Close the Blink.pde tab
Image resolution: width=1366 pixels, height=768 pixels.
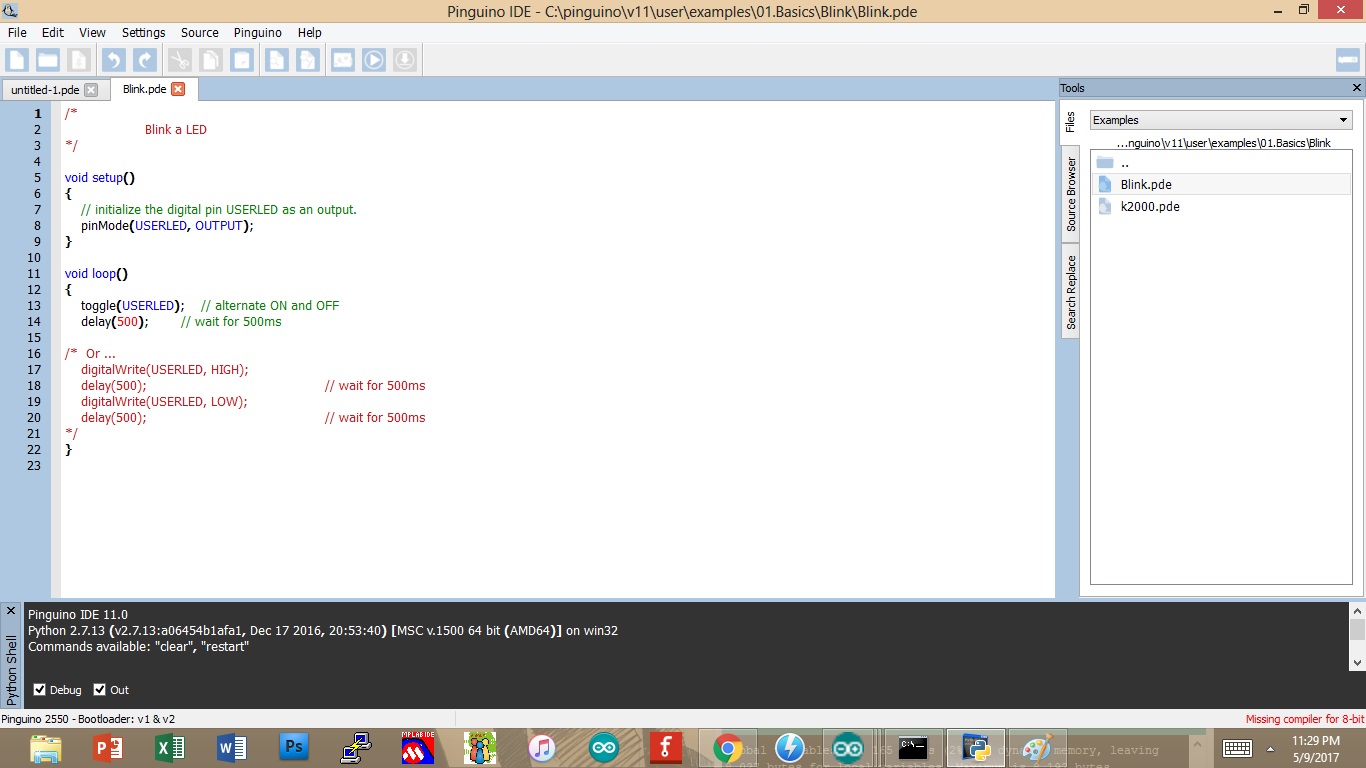tap(178, 89)
